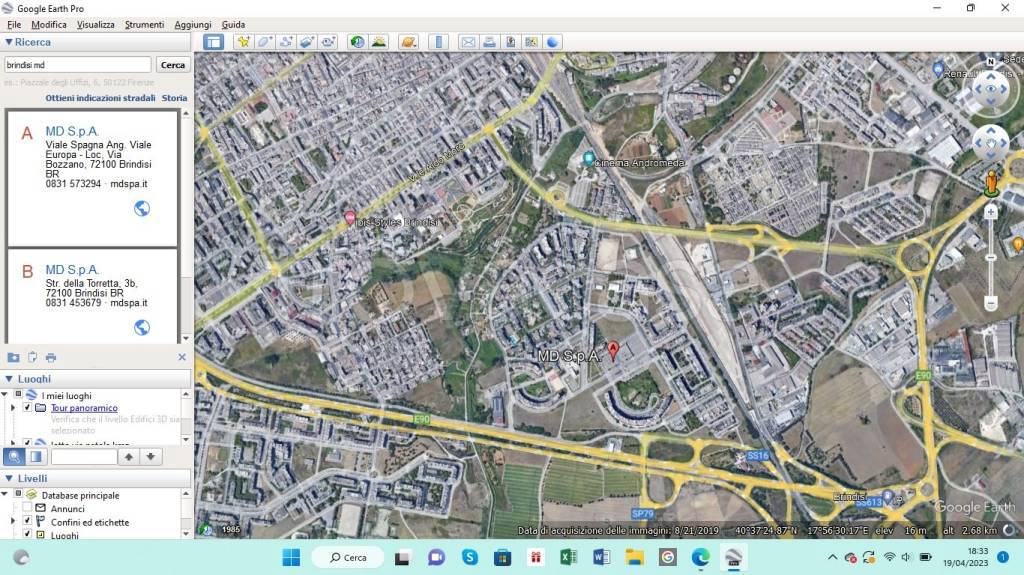Switch between Earth, Sky and planets

click(408, 42)
